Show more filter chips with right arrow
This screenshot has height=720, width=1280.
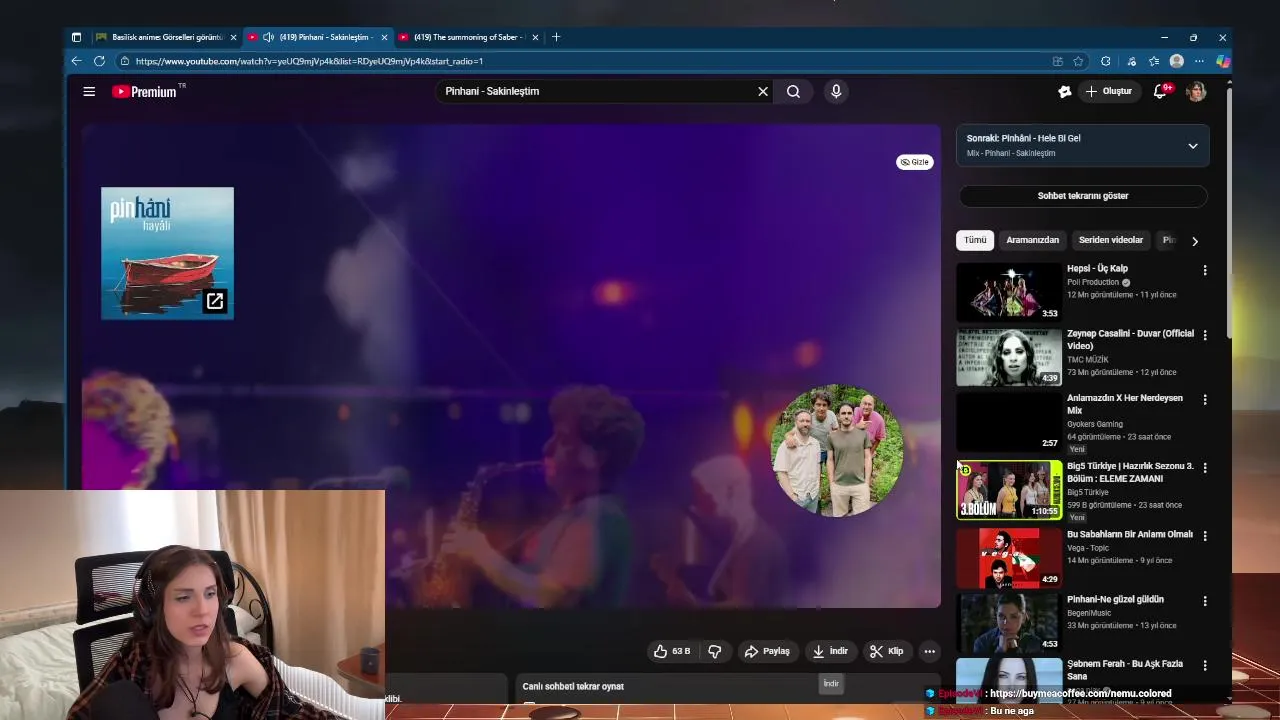[x=1194, y=241]
